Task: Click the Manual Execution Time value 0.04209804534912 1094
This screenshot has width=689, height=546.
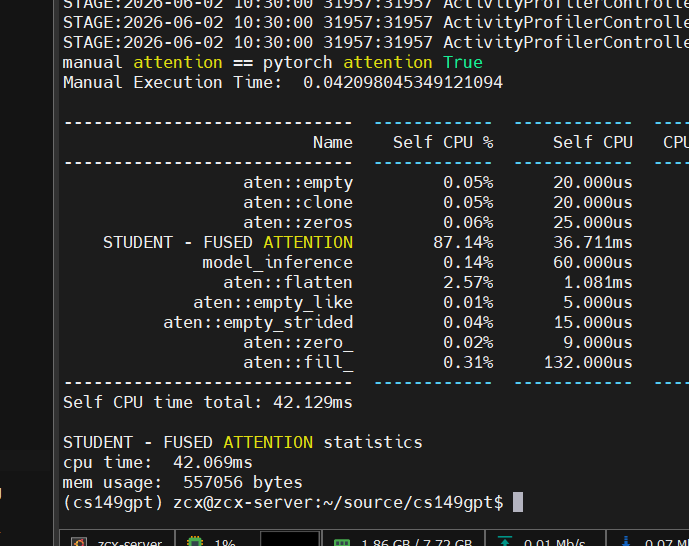Action: click(403, 83)
